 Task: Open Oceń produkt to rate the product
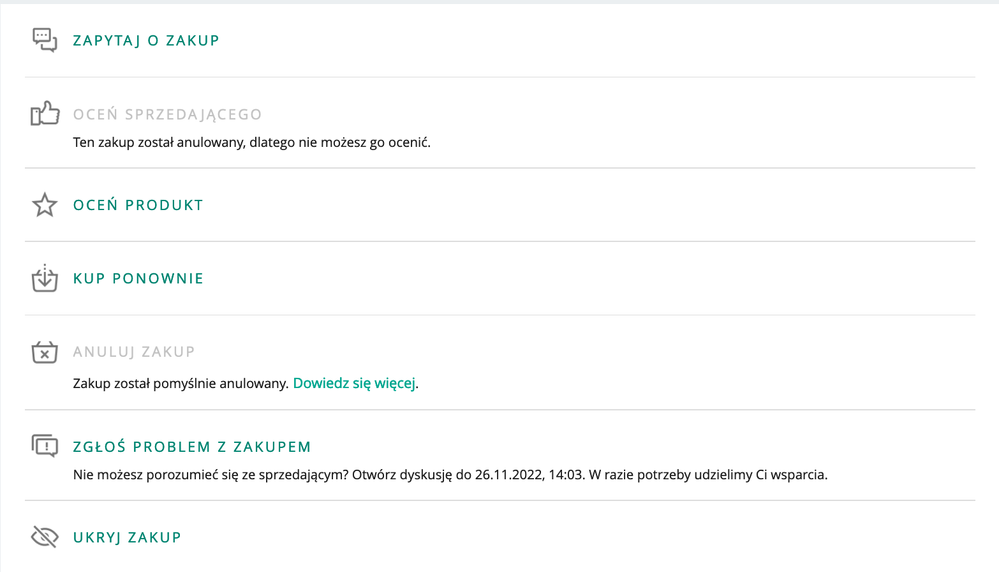pos(138,205)
